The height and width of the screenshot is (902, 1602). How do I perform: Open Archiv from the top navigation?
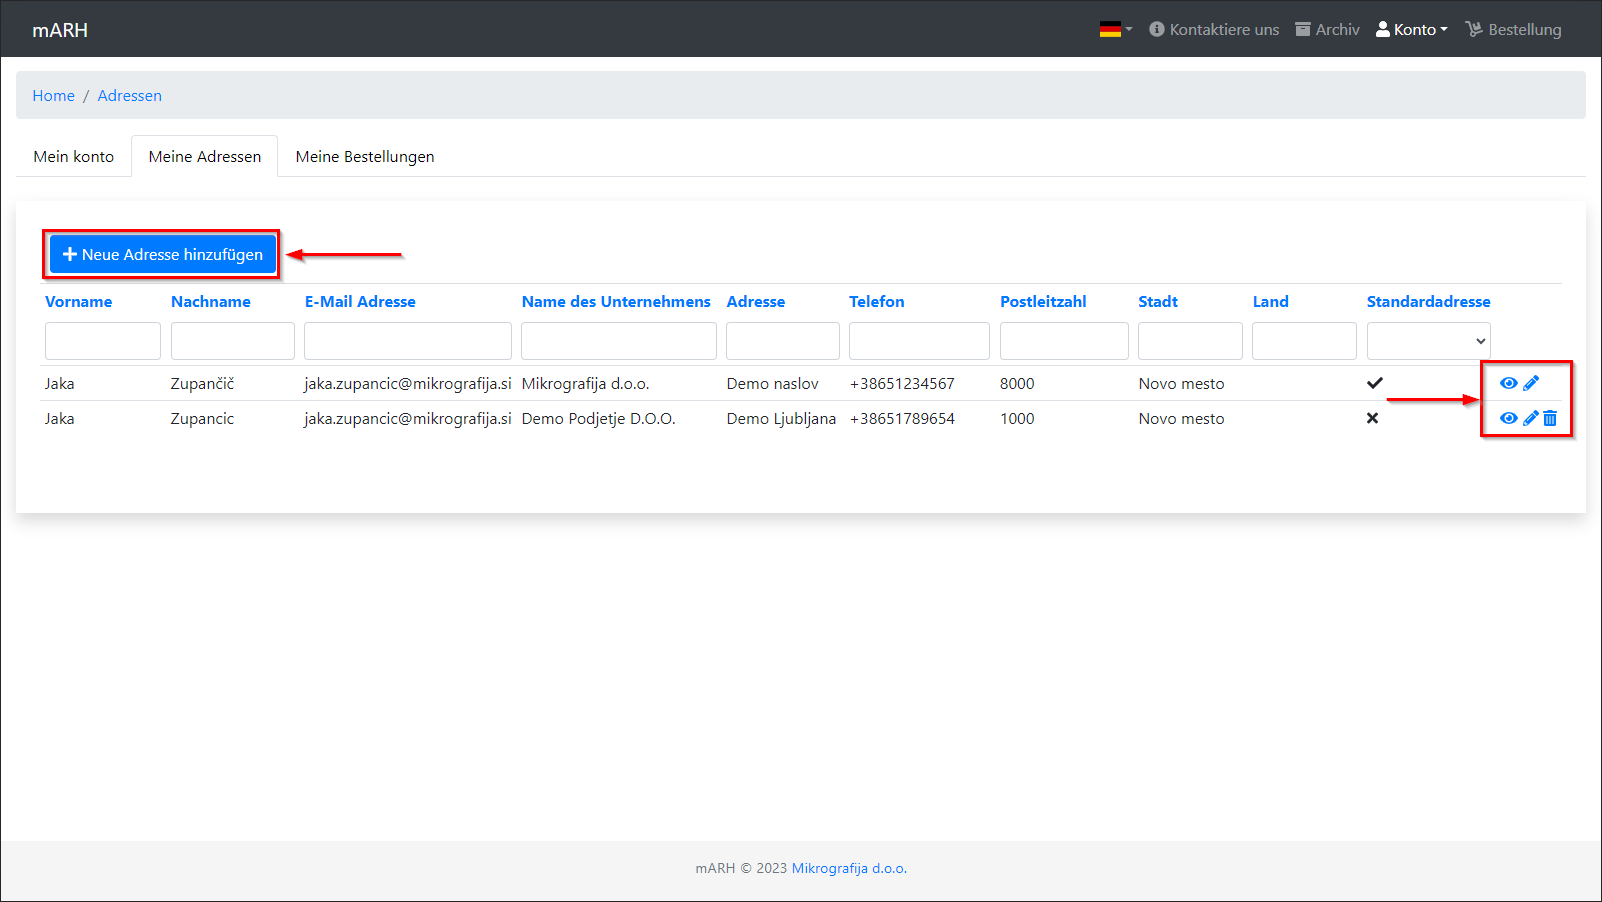1327,30
